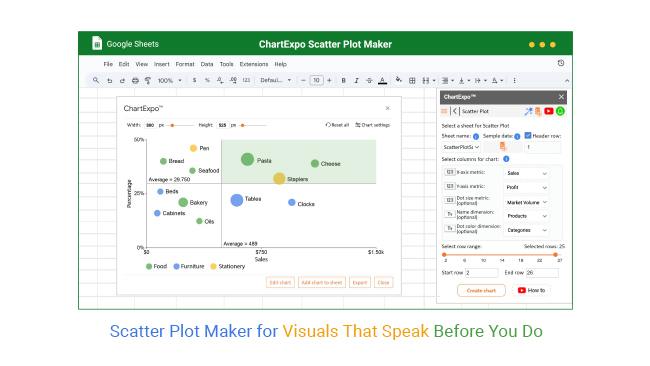Open the Format menu

(185, 64)
